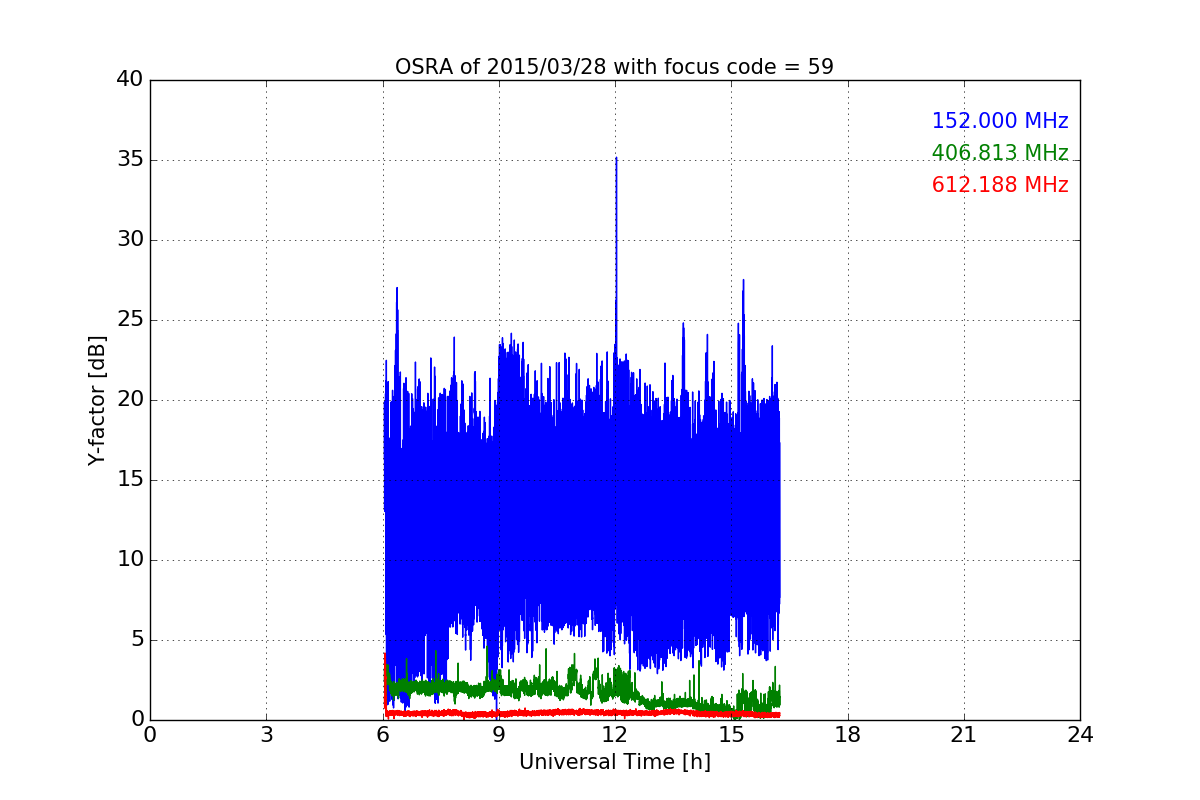Viewport: 1200px width, 800px height.
Task: Click the blue spike peak near 35 dB
Action: click(x=616, y=158)
